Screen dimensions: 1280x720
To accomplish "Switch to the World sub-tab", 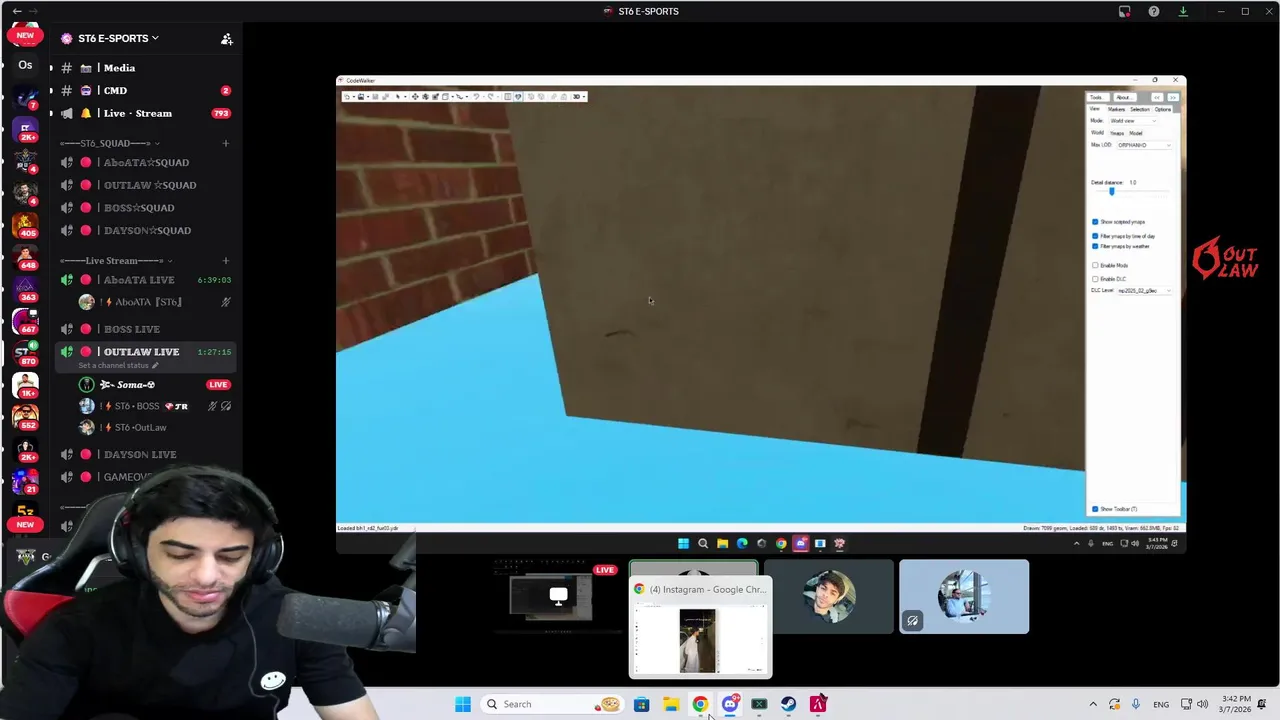I will pos(1097,133).
